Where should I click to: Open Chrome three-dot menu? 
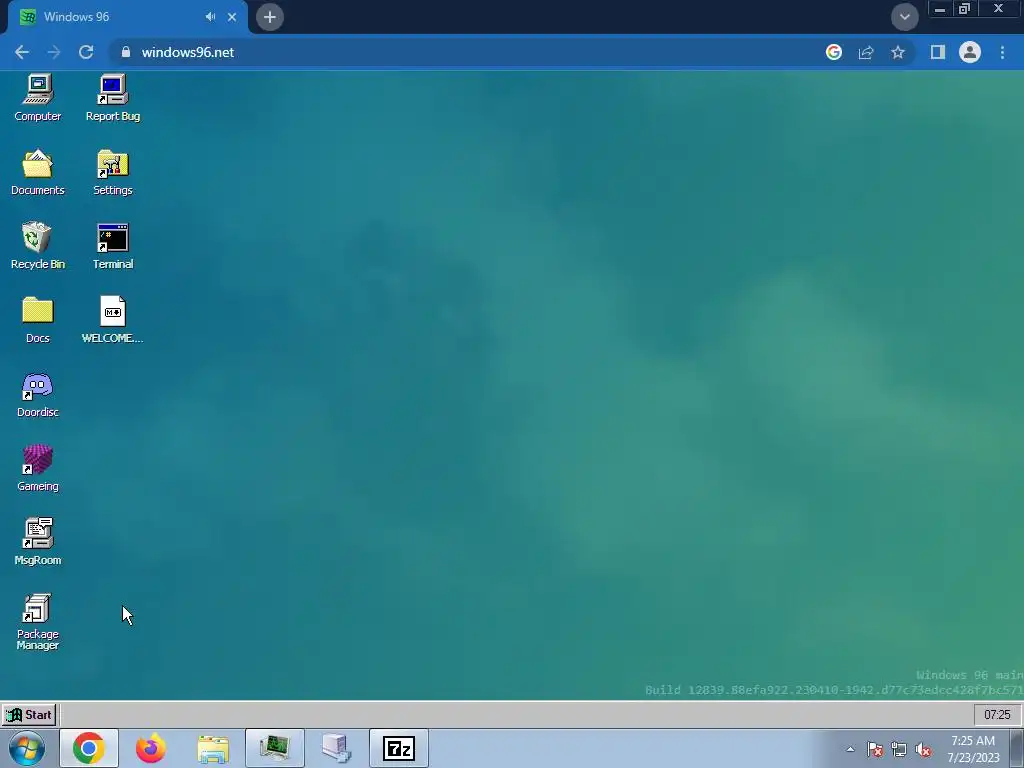pyautogui.click(x=1002, y=52)
